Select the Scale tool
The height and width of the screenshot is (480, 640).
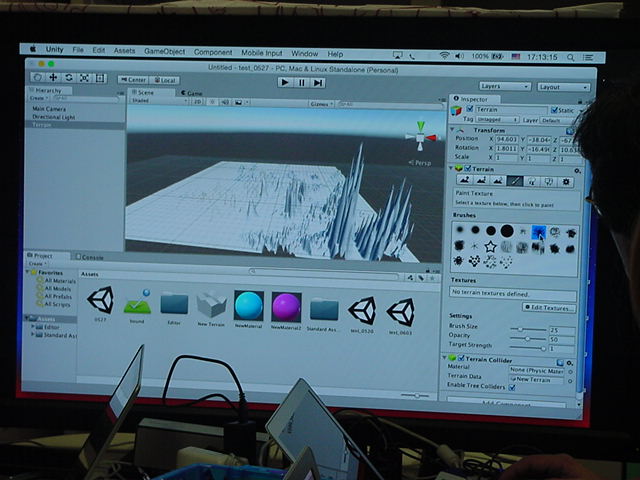tap(84, 78)
